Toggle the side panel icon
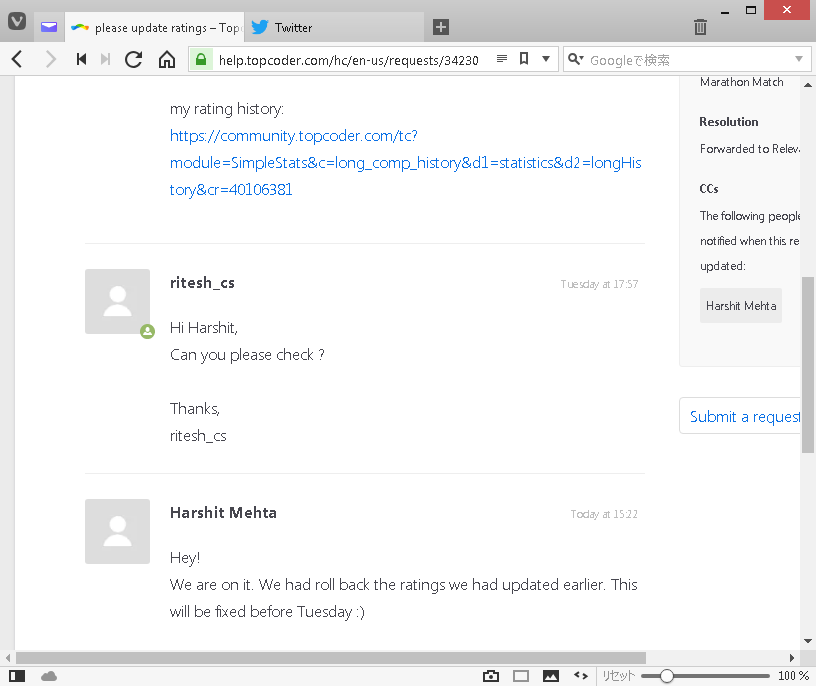The height and width of the screenshot is (686, 816). pos(17,676)
